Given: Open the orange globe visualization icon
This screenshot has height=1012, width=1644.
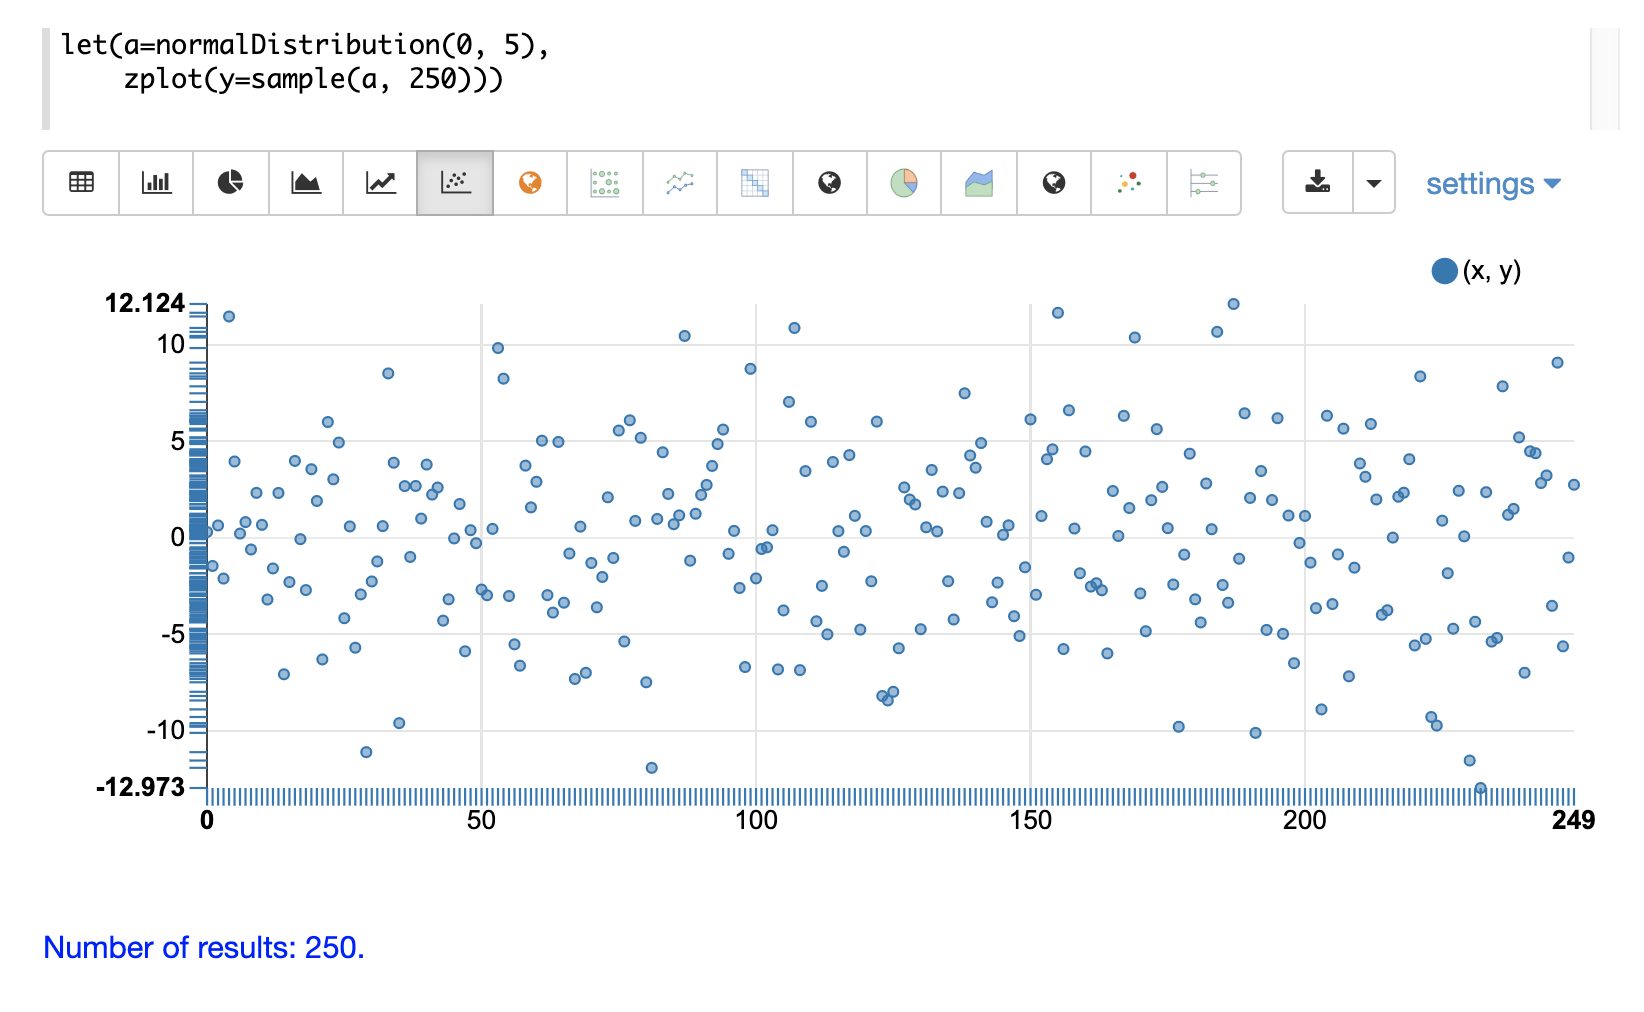Looking at the screenshot, I should (530, 183).
